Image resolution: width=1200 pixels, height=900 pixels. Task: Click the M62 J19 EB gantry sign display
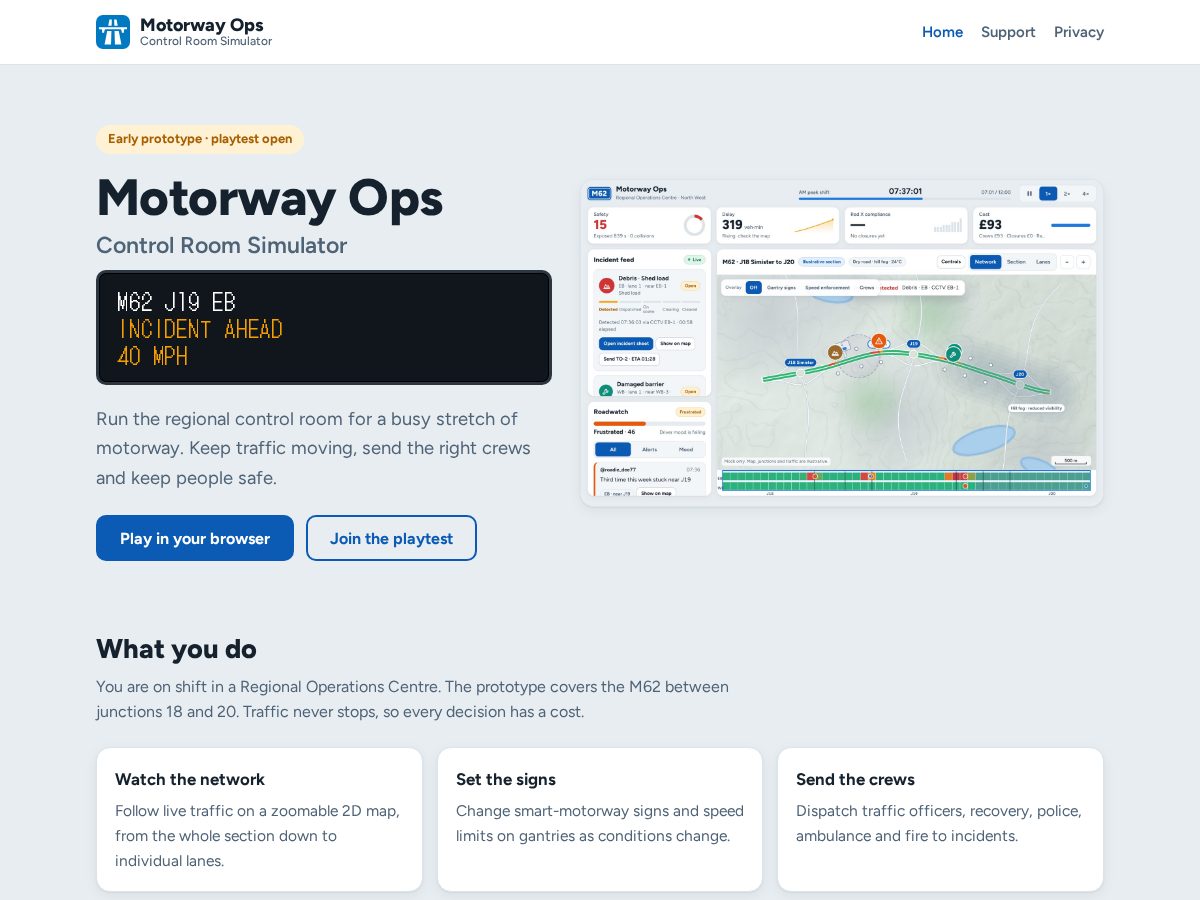(x=324, y=327)
